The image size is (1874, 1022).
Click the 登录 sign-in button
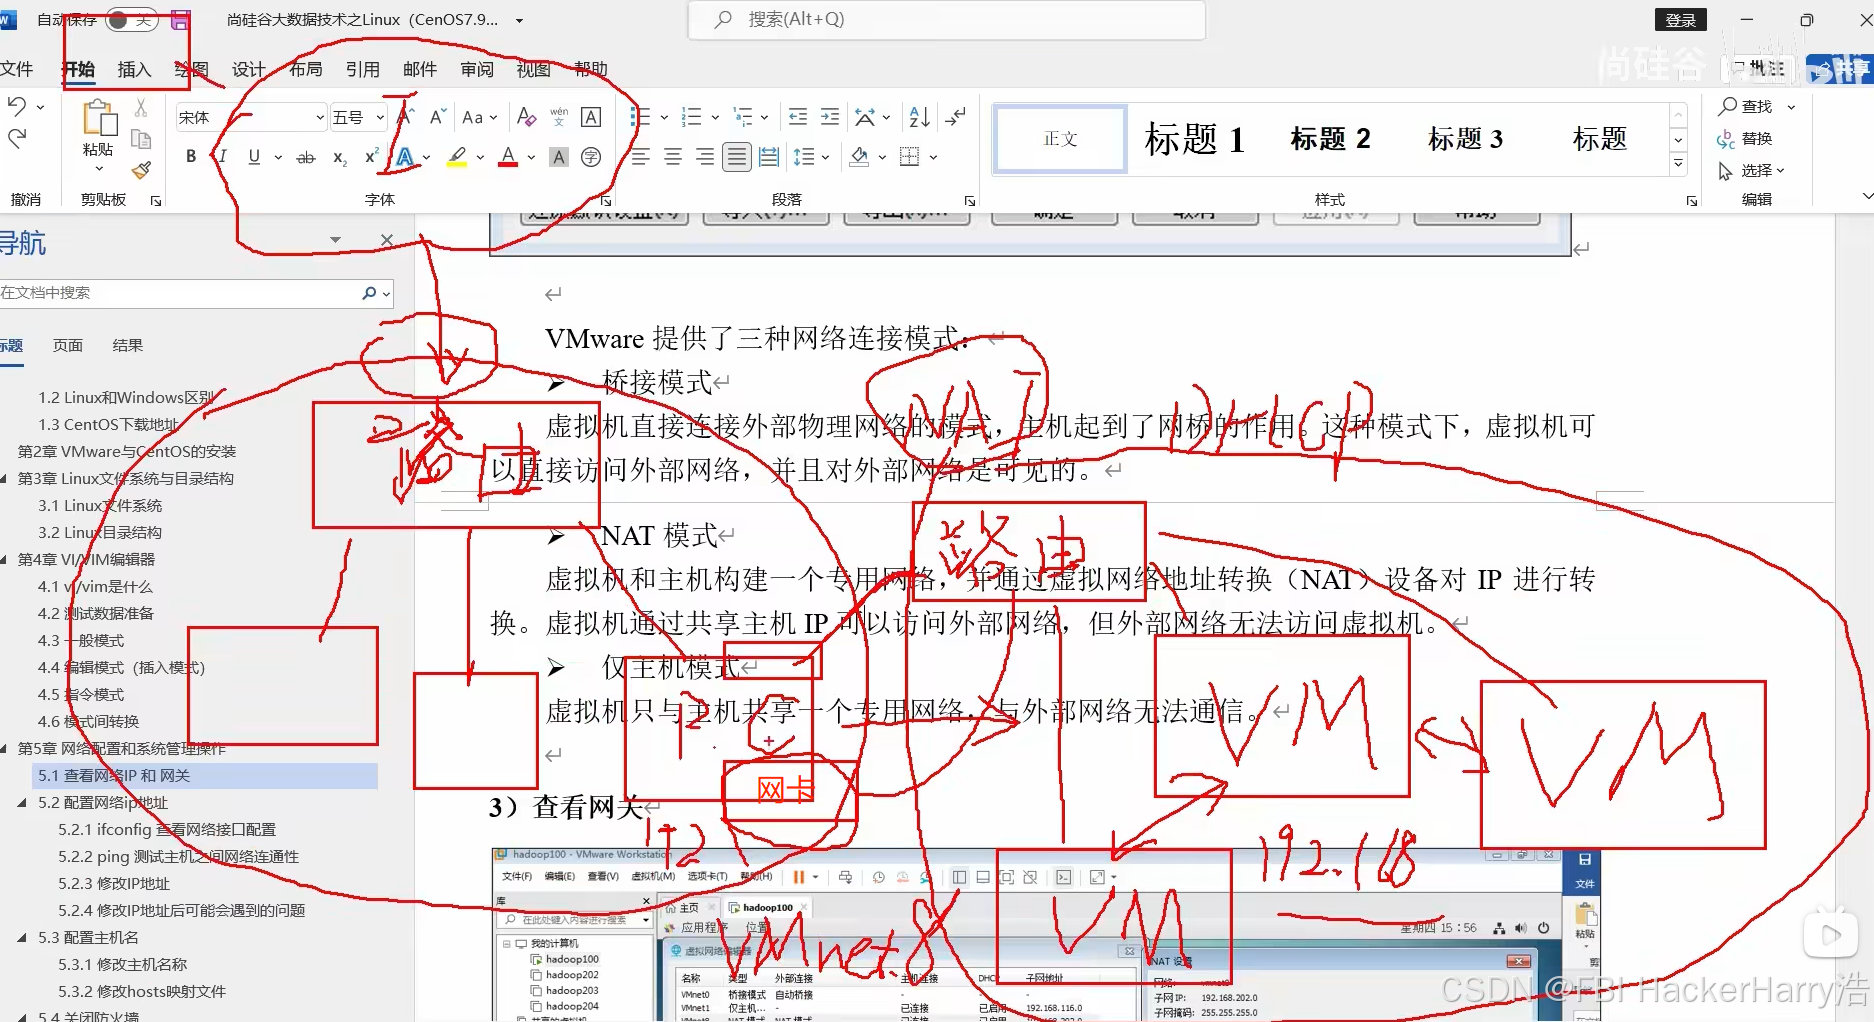coord(1680,20)
